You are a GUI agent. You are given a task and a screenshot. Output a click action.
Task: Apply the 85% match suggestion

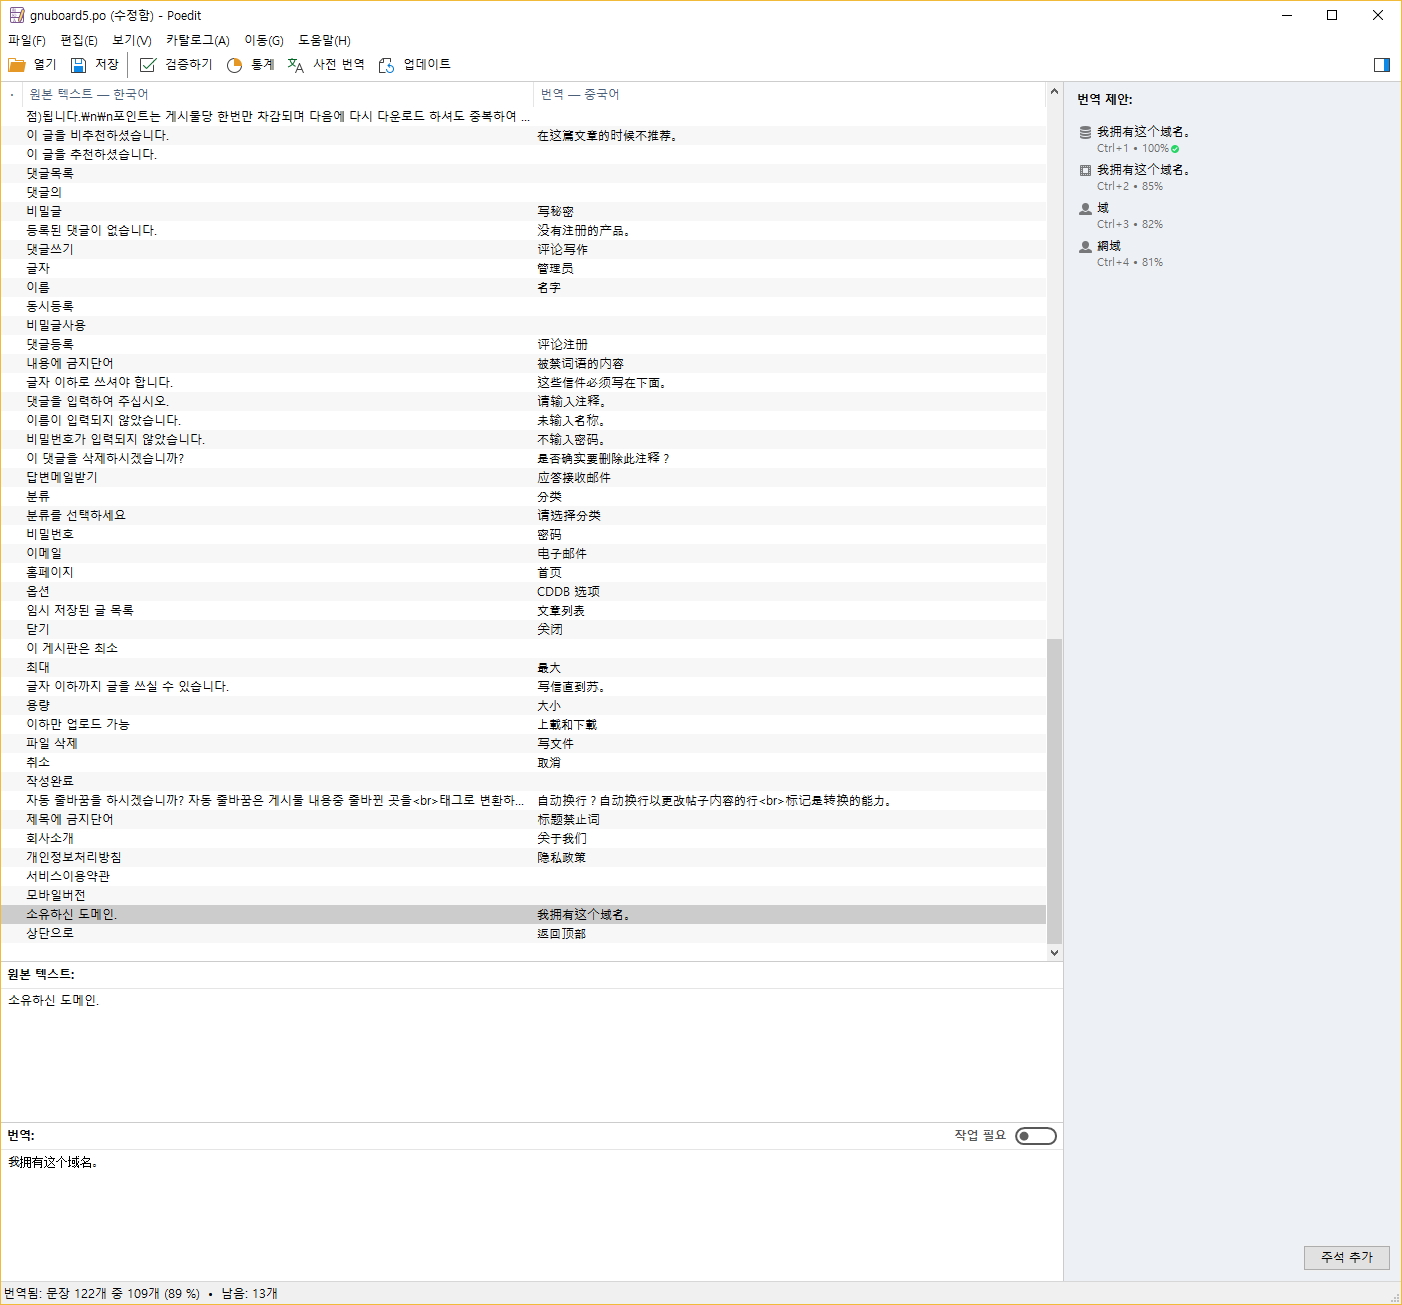pos(1142,170)
